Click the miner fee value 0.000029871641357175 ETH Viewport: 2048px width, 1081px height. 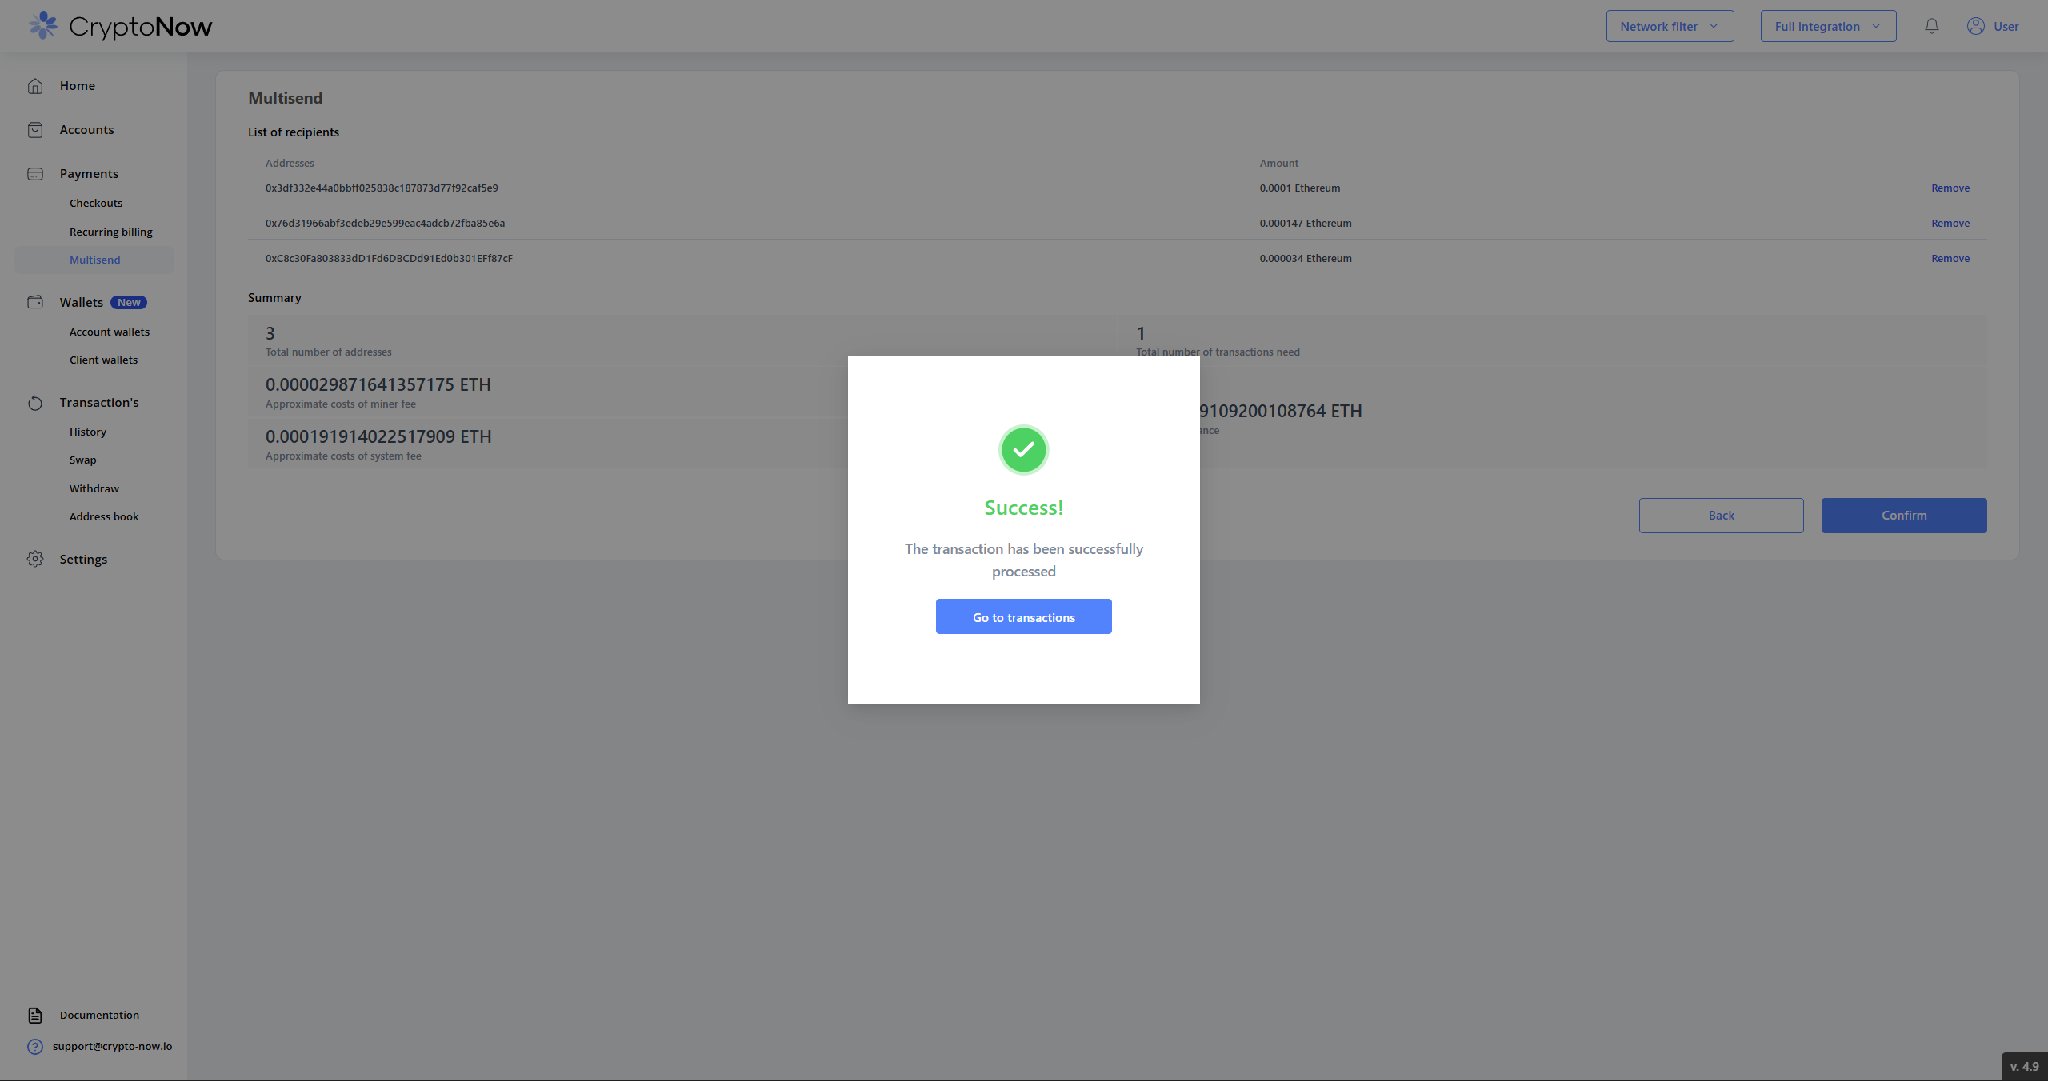coord(378,385)
